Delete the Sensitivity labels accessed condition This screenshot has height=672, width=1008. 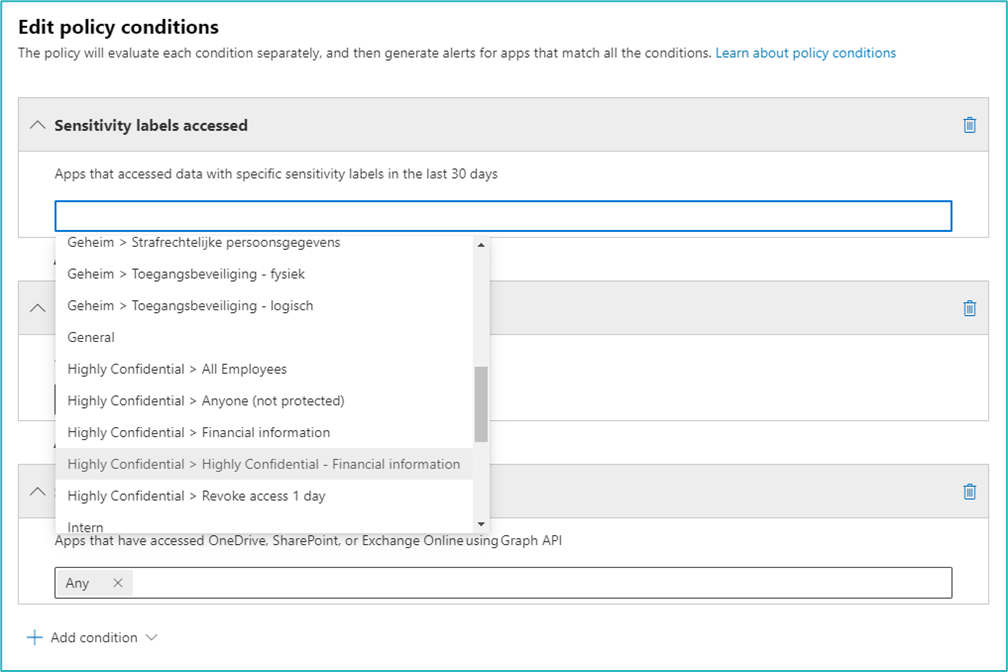click(969, 125)
